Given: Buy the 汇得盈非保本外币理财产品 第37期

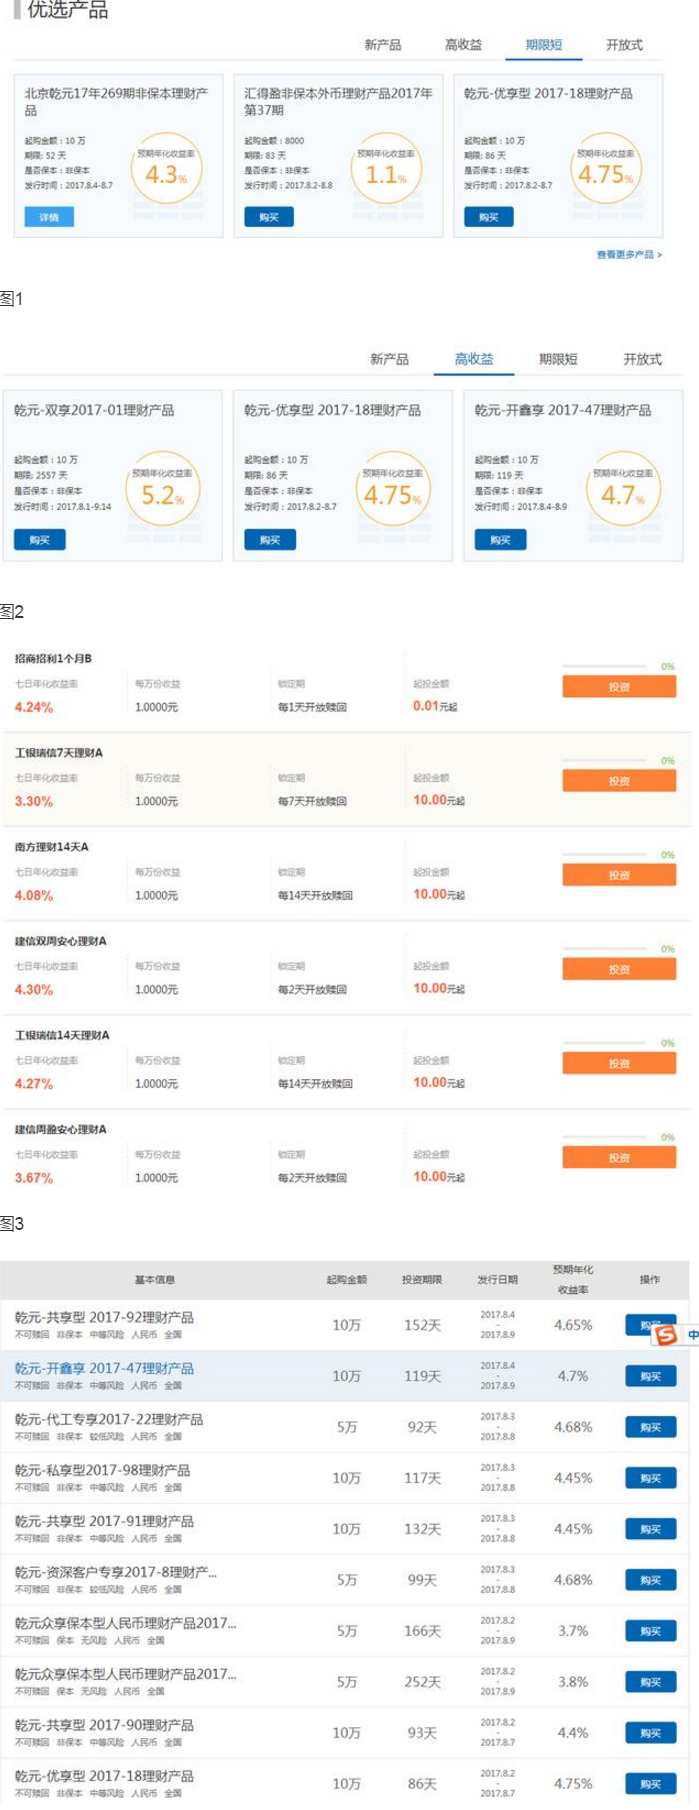Looking at the screenshot, I should click(269, 217).
